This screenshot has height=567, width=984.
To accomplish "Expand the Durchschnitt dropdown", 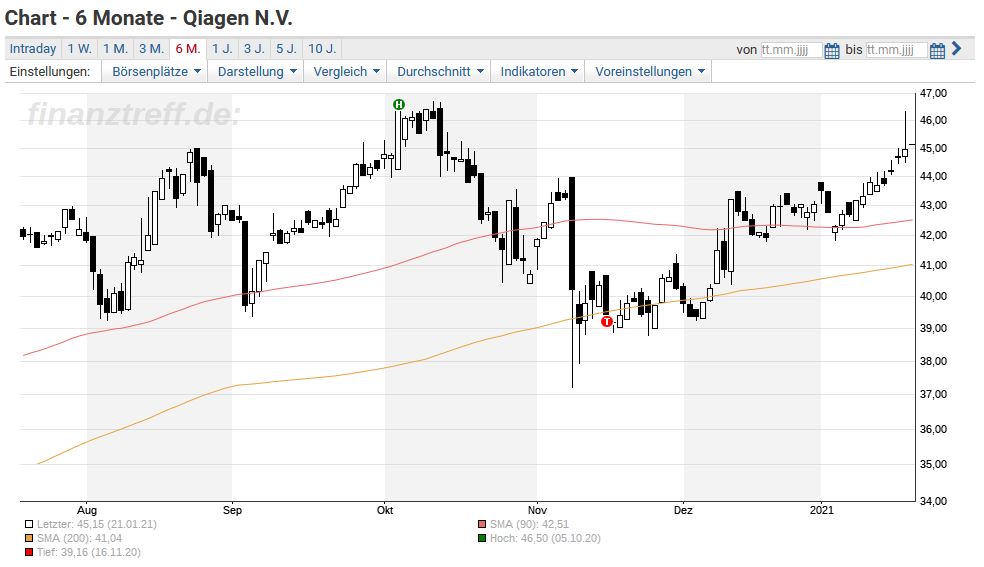I will click(x=439, y=72).
